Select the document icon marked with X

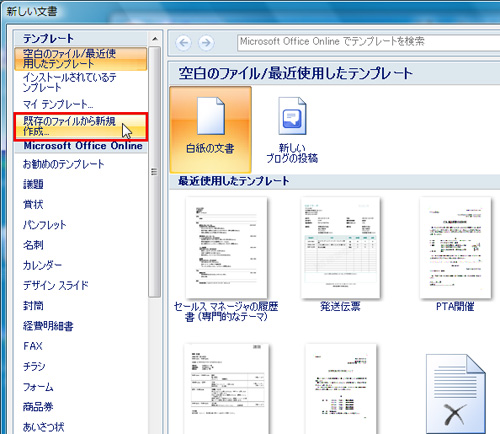coord(455,394)
